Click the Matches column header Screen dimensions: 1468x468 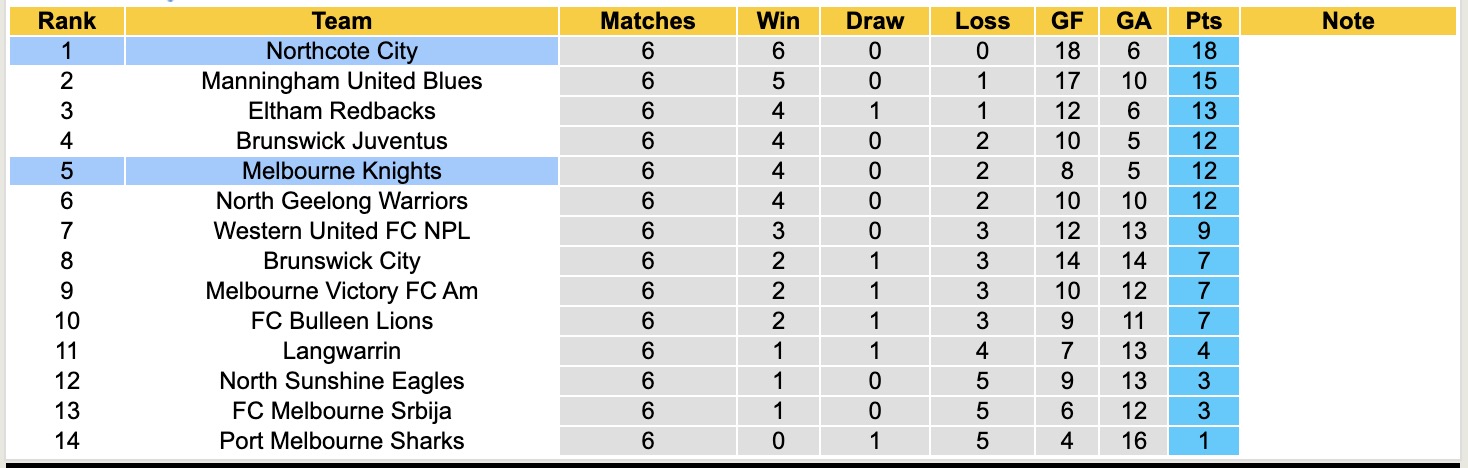(x=648, y=21)
